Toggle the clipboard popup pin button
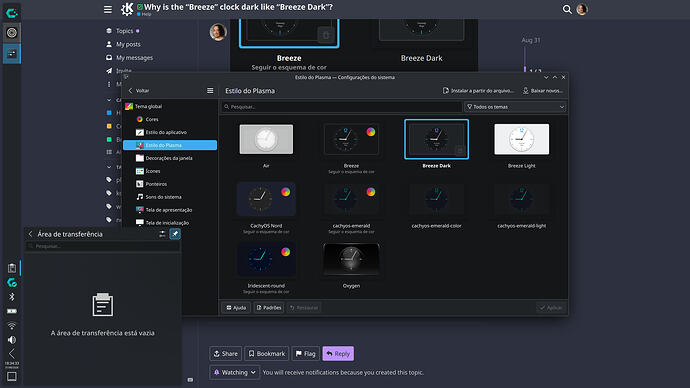This screenshot has width=690, height=388. pos(175,234)
